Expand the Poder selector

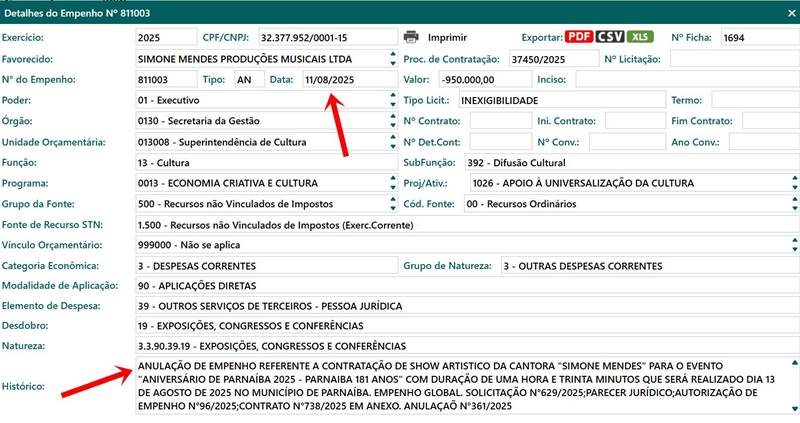pyautogui.click(x=391, y=100)
